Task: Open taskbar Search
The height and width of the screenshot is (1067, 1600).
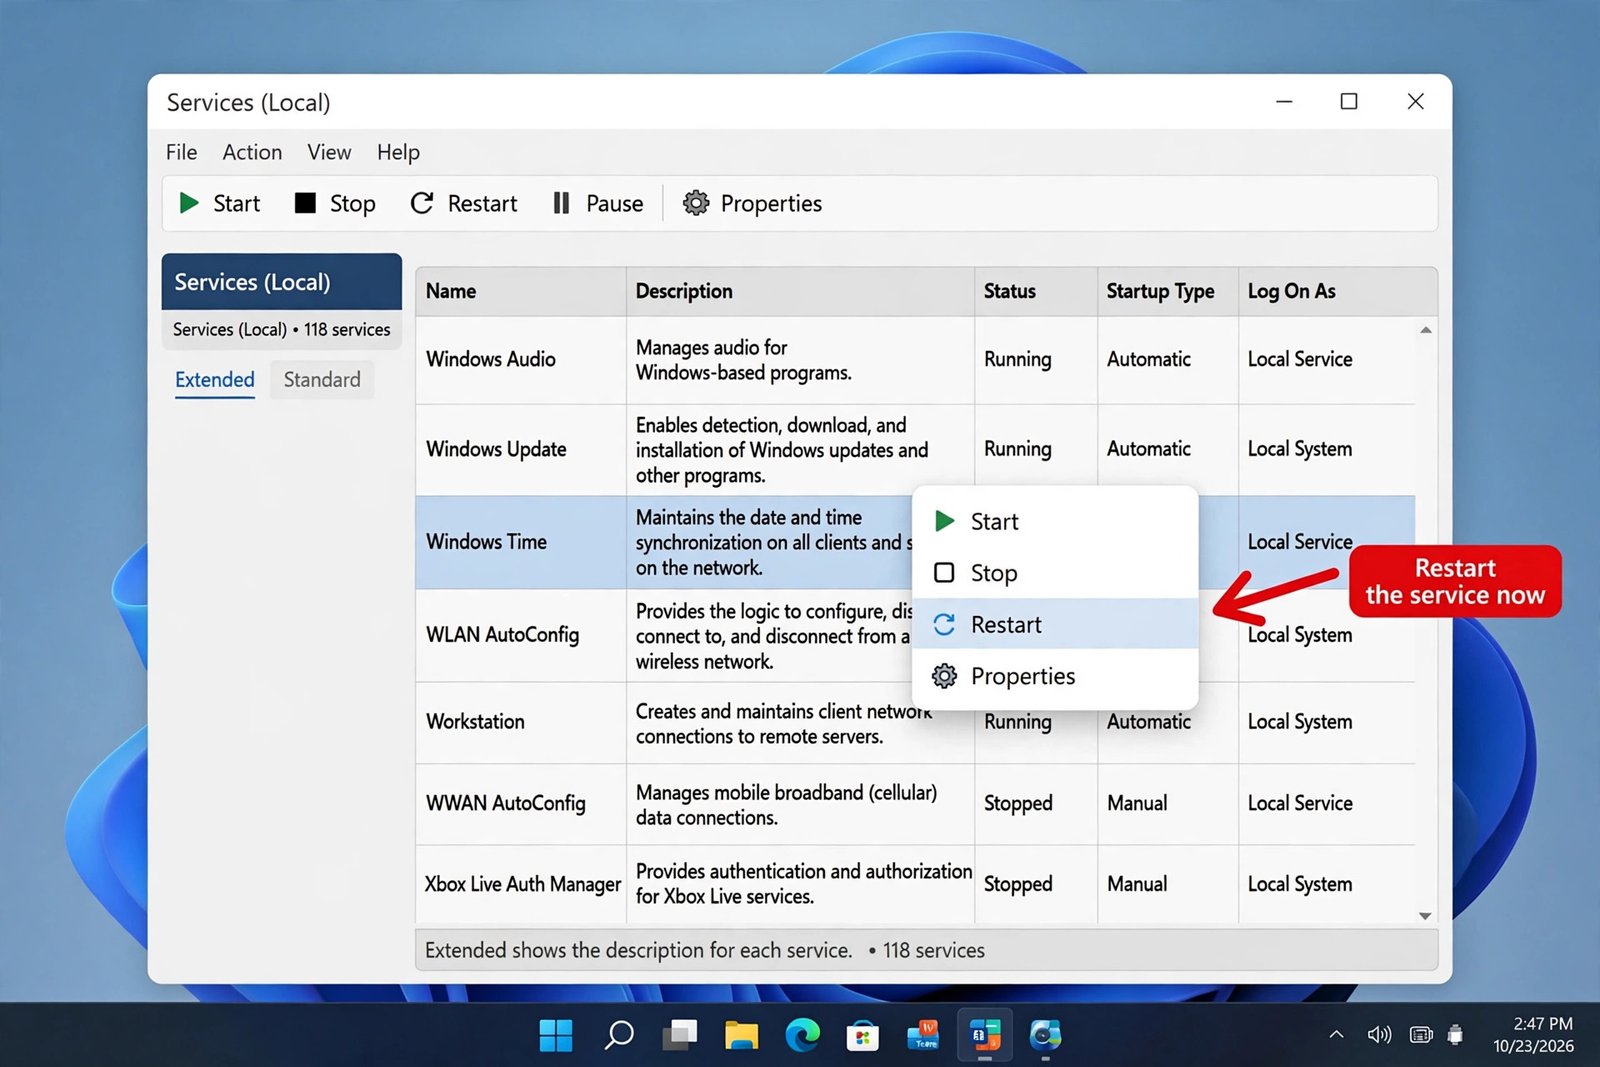Action: point(619,1035)
